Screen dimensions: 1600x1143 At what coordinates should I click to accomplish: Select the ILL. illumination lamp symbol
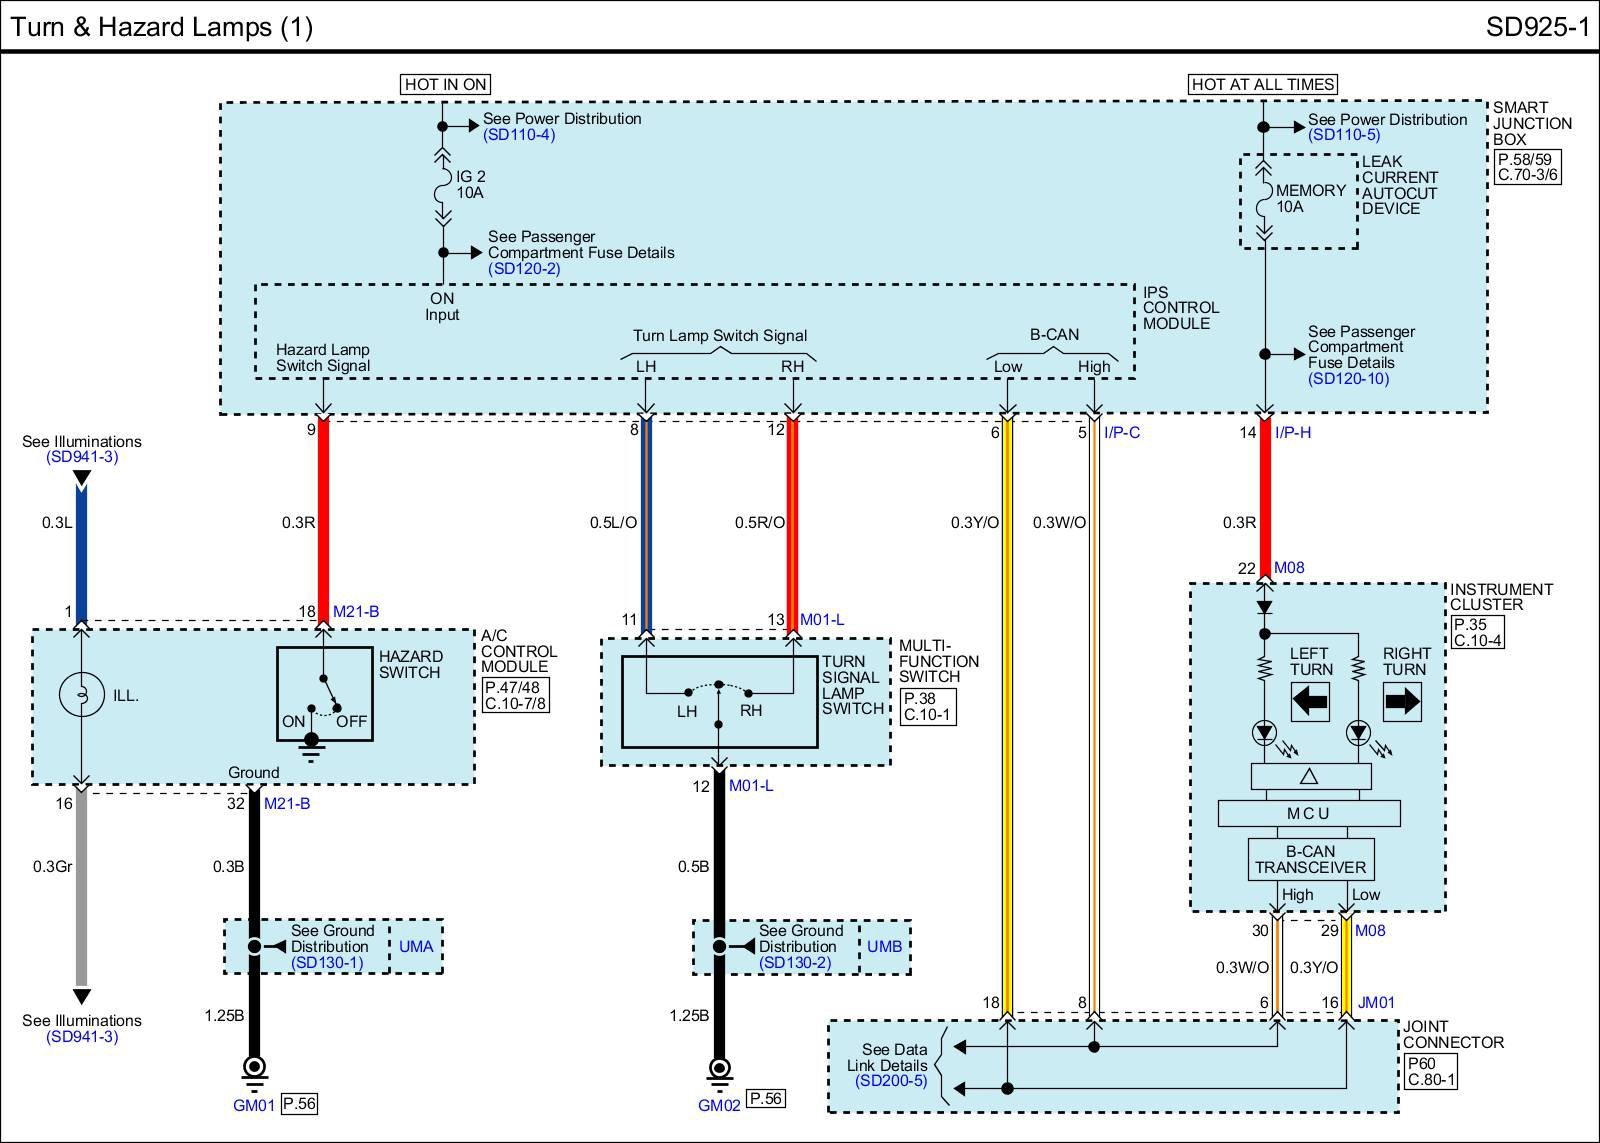coord(82,694)
